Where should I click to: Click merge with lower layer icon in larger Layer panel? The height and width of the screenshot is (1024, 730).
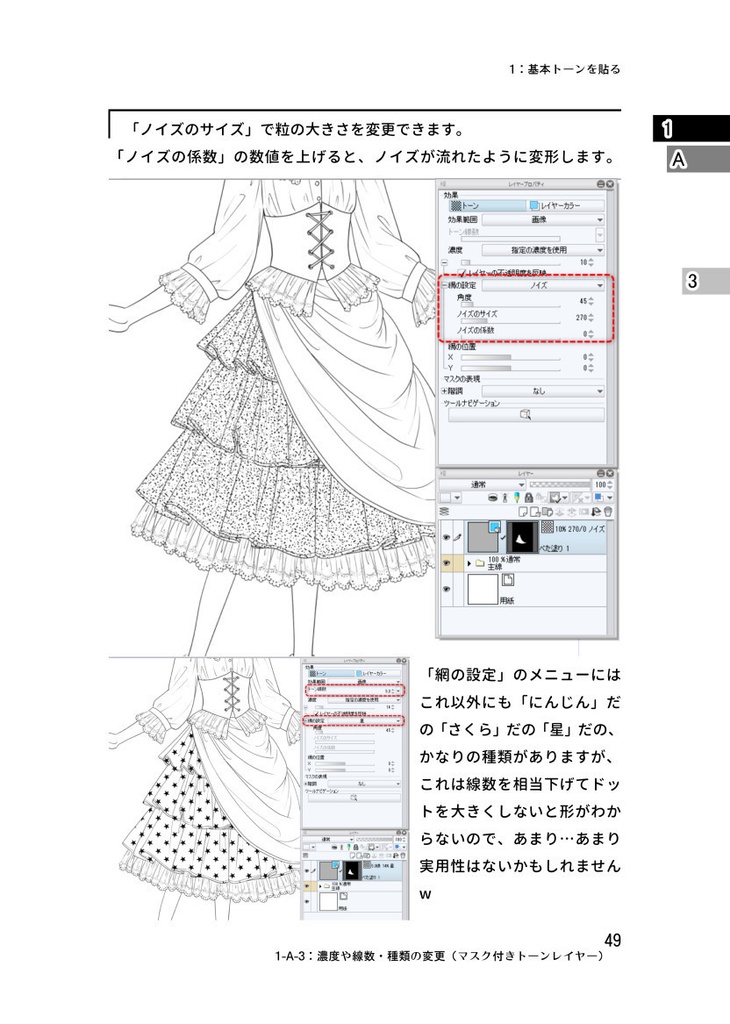pyautogui.click(x=572, y=511)
